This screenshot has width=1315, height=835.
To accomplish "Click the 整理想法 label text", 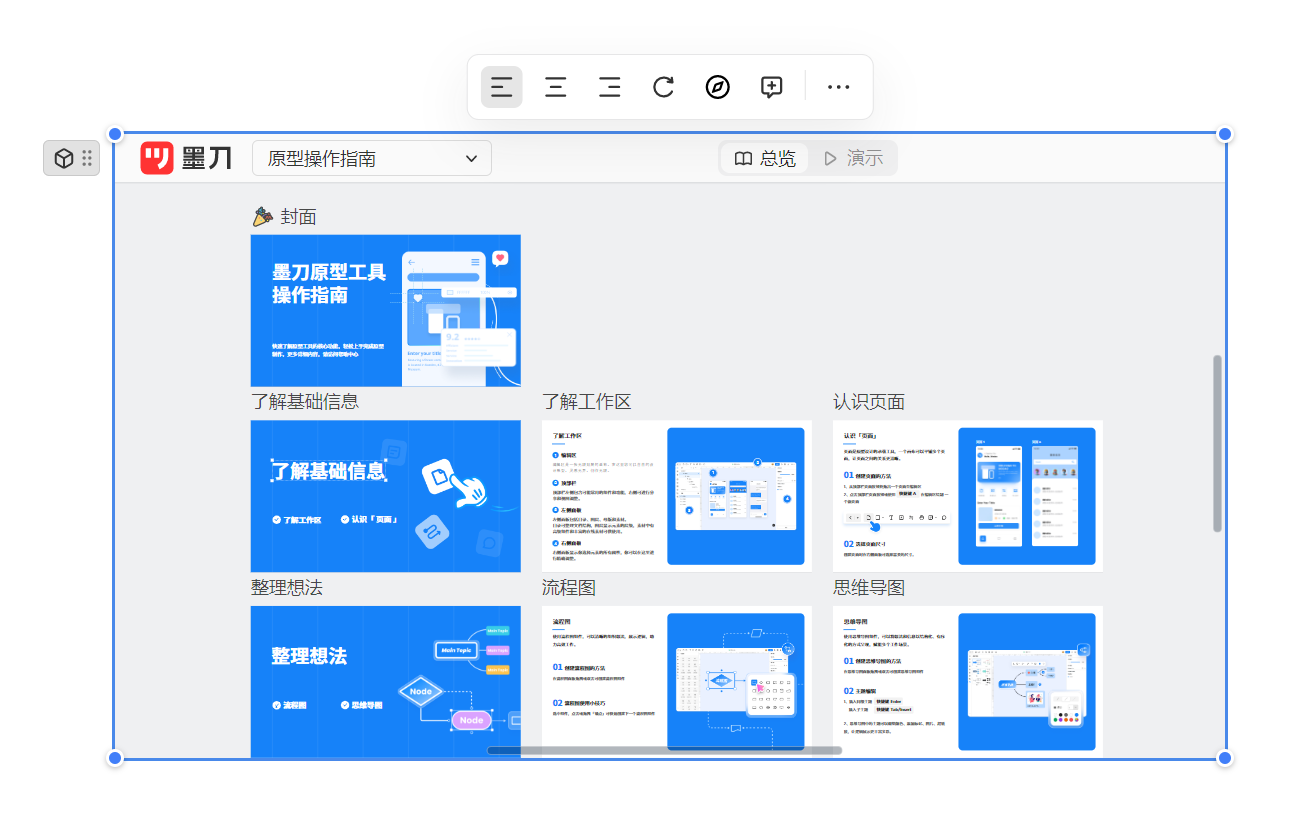I will click(287, 588).
